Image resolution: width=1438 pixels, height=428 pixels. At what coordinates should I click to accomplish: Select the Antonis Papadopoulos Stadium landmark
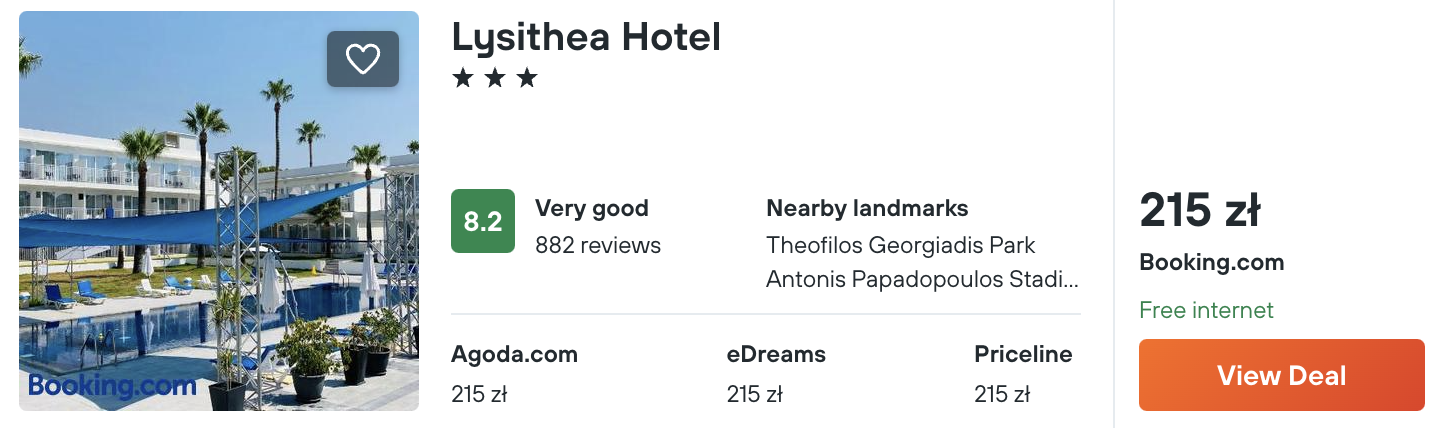click(x=922, y=279)
